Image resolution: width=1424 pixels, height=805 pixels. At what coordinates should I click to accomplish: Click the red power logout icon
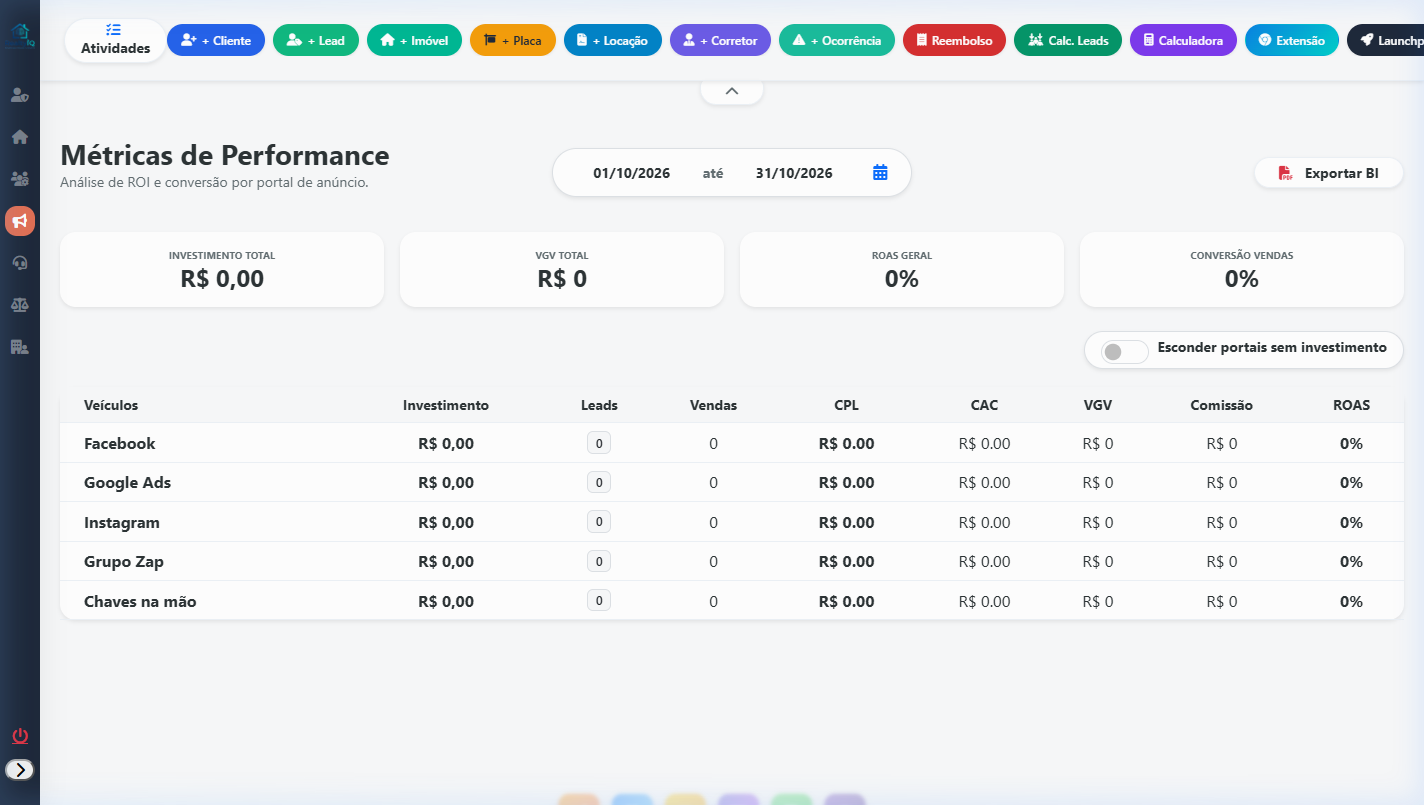(20, 736)
